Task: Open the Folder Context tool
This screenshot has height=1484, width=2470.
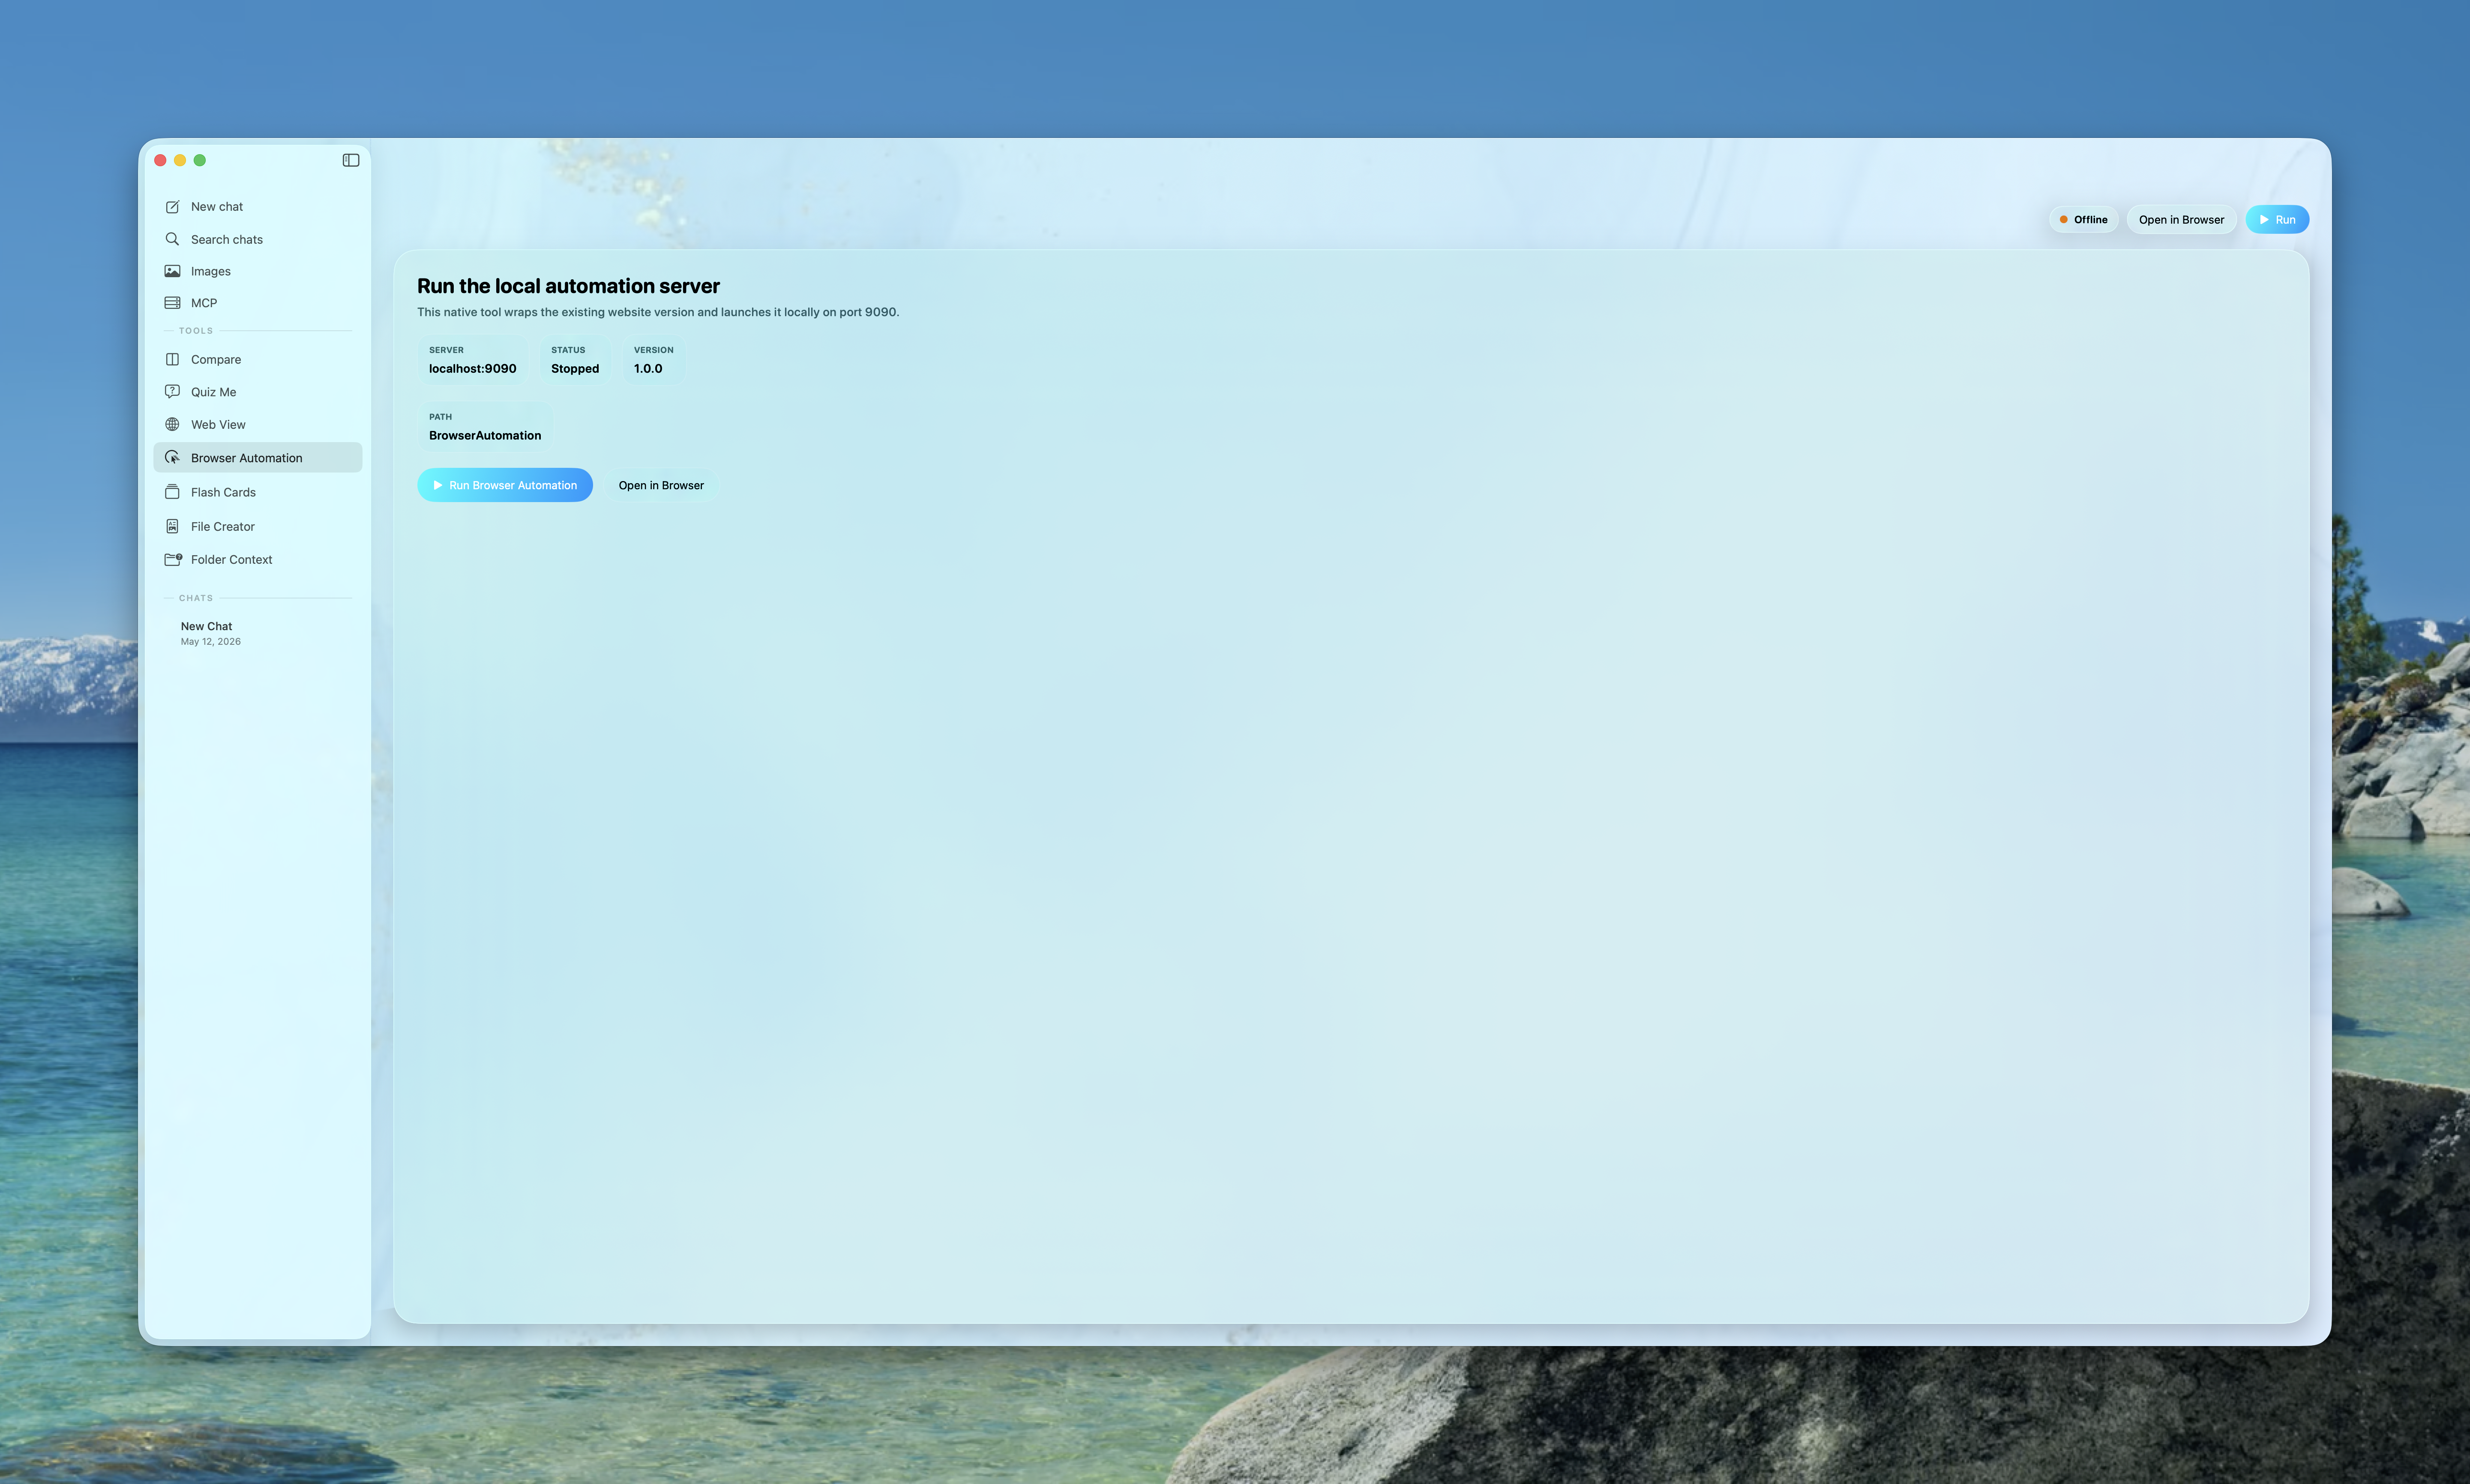Action: 258,559
